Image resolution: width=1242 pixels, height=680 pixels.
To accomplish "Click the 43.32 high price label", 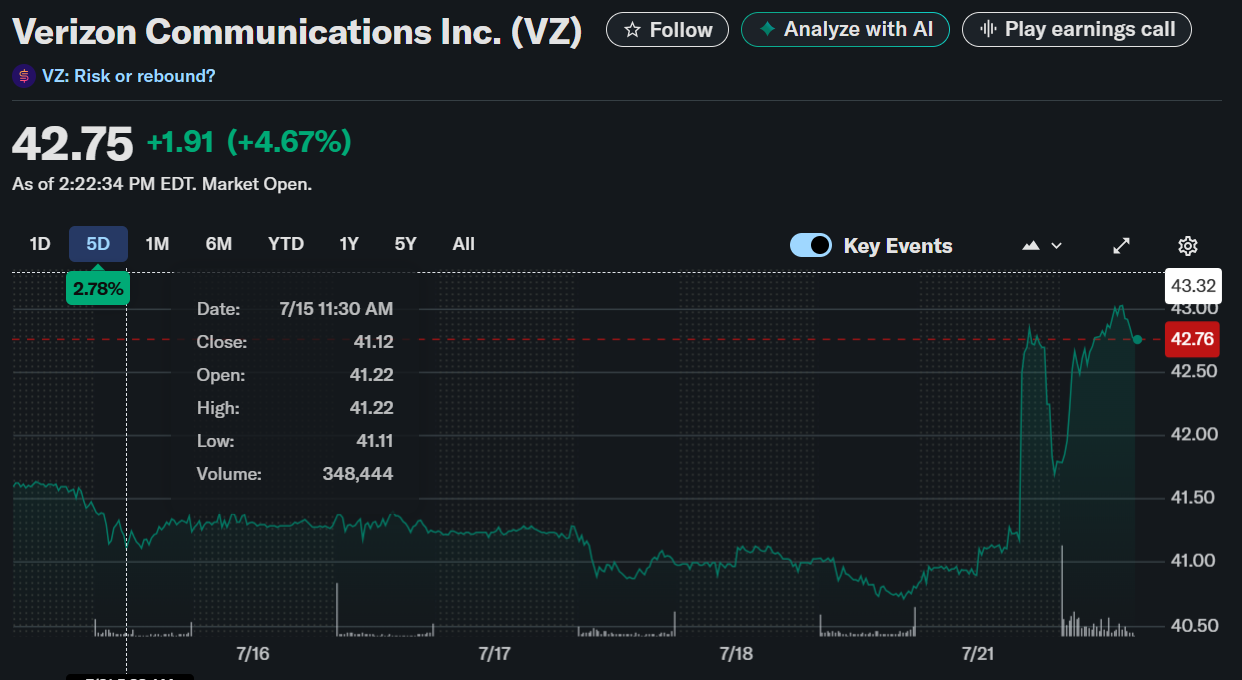I will (1192, 287).
